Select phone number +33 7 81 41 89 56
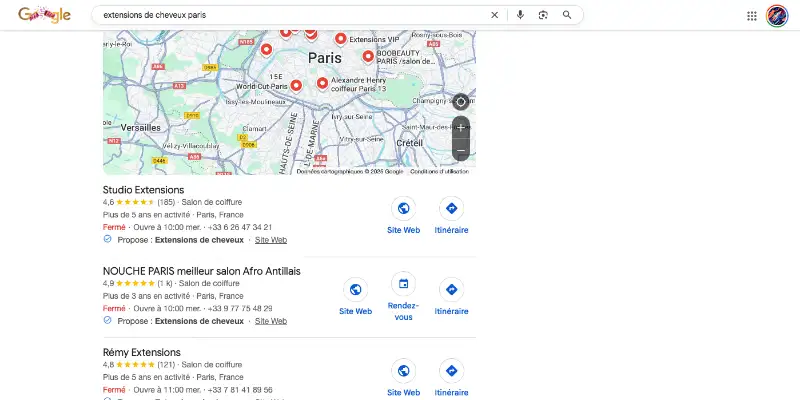The height and width of the screenshot is (400, 800). click(x=240, y=389)
